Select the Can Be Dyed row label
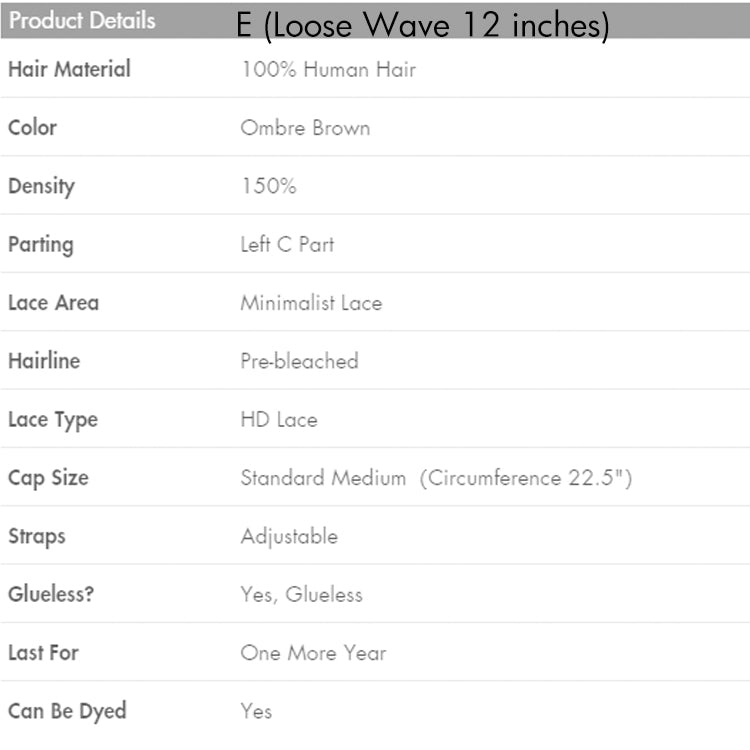 (67, 711)
